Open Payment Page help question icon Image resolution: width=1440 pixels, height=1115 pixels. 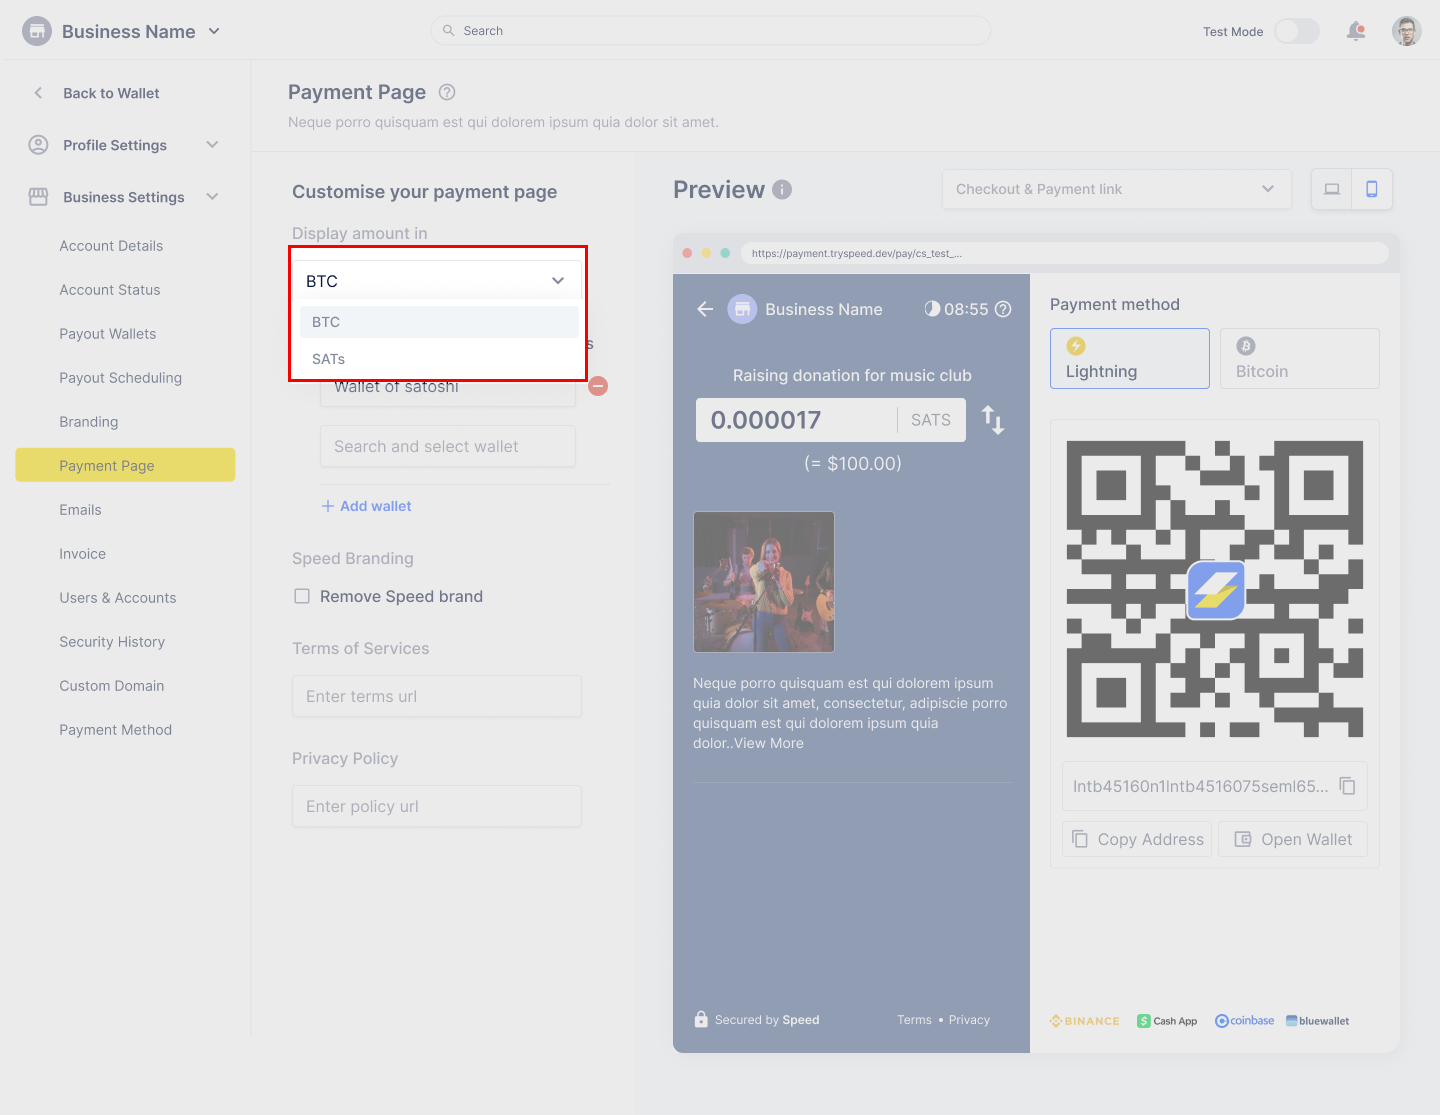pos(447,92)
